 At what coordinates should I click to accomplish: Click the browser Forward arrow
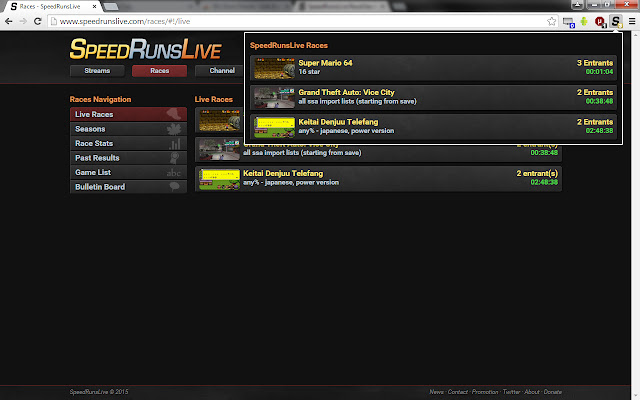click(x=23, y=21)
